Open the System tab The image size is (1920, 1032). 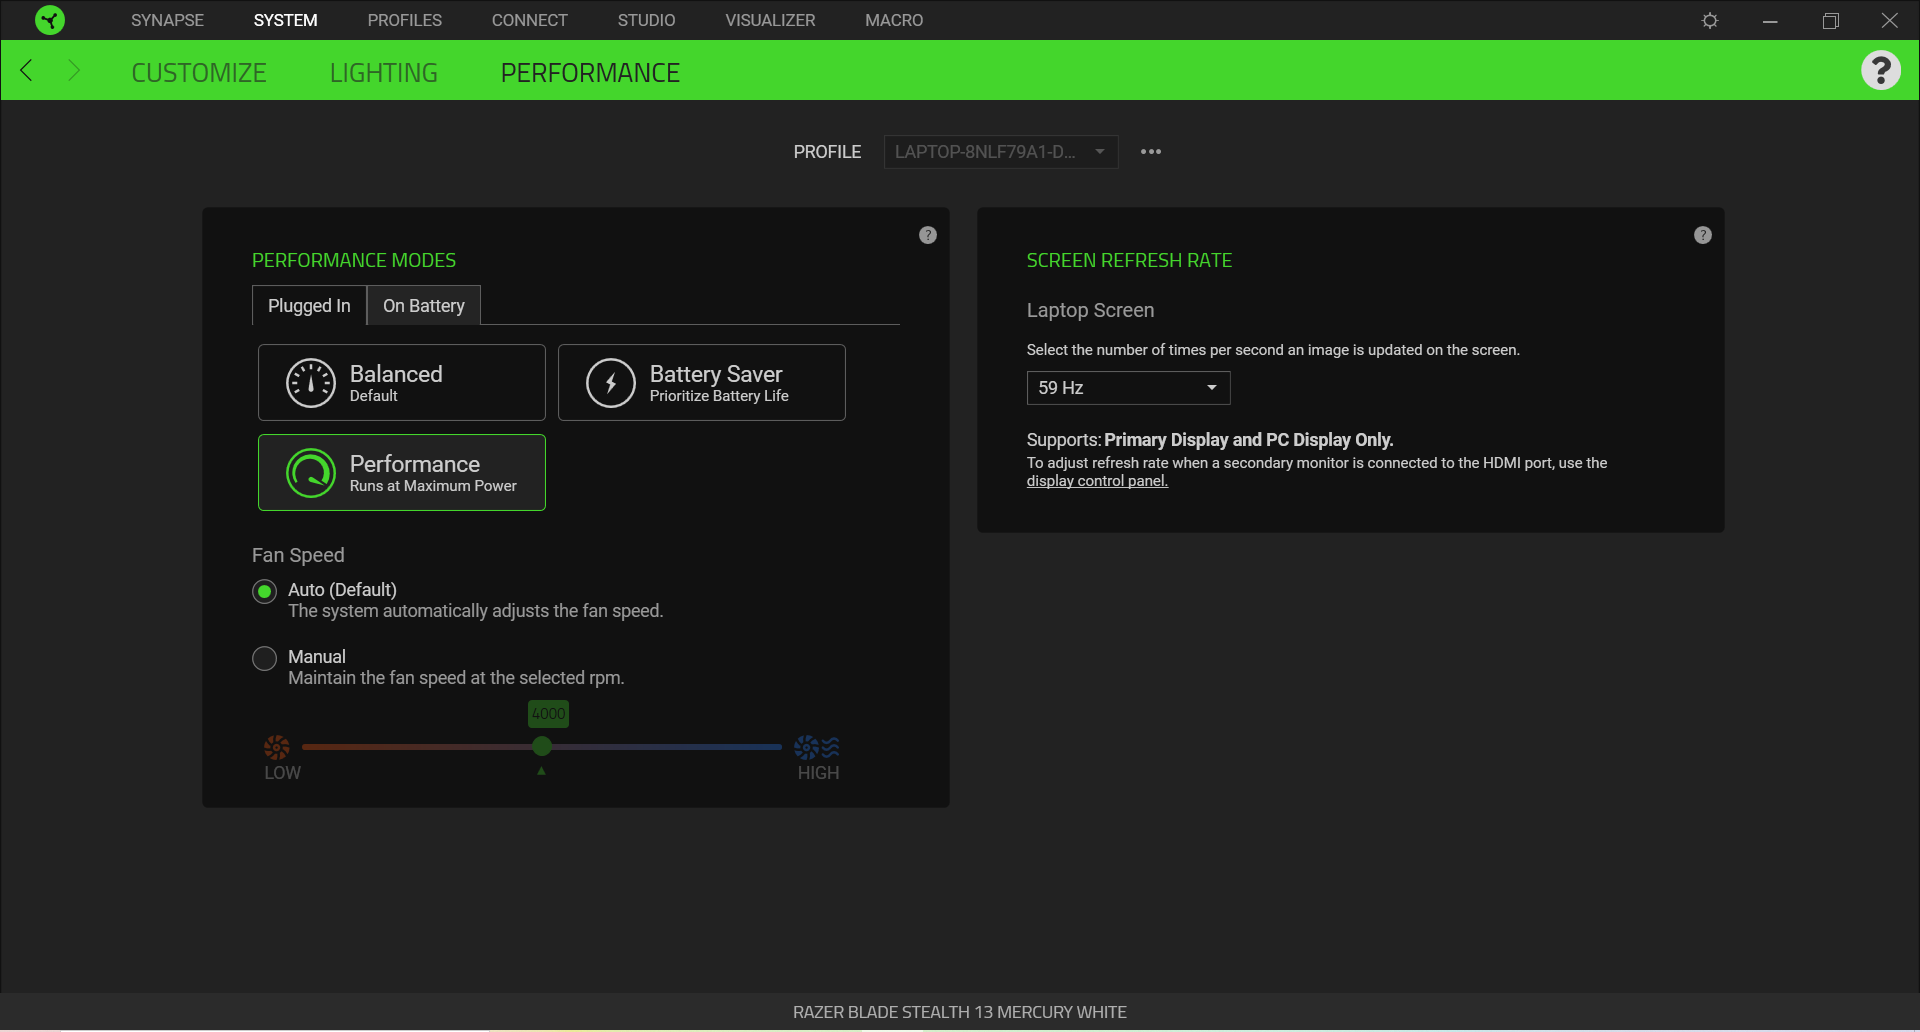tap(285, 20)
